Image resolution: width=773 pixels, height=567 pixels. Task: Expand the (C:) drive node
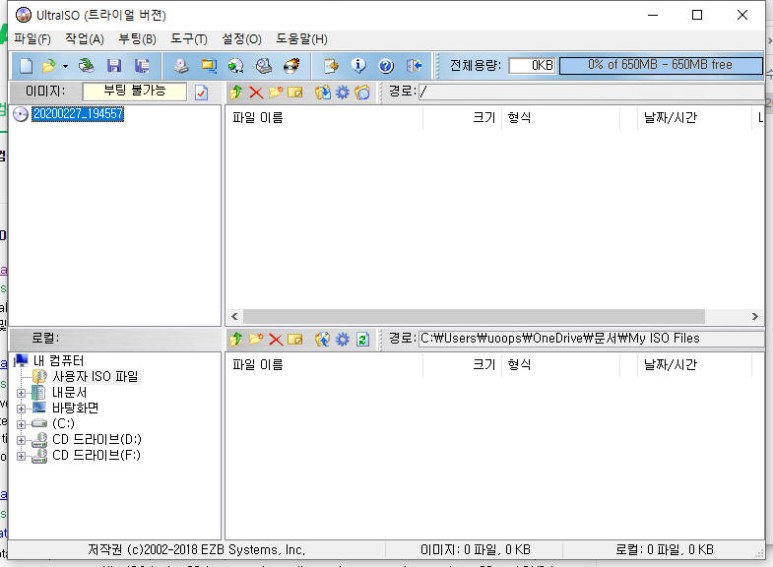point(21,424)
